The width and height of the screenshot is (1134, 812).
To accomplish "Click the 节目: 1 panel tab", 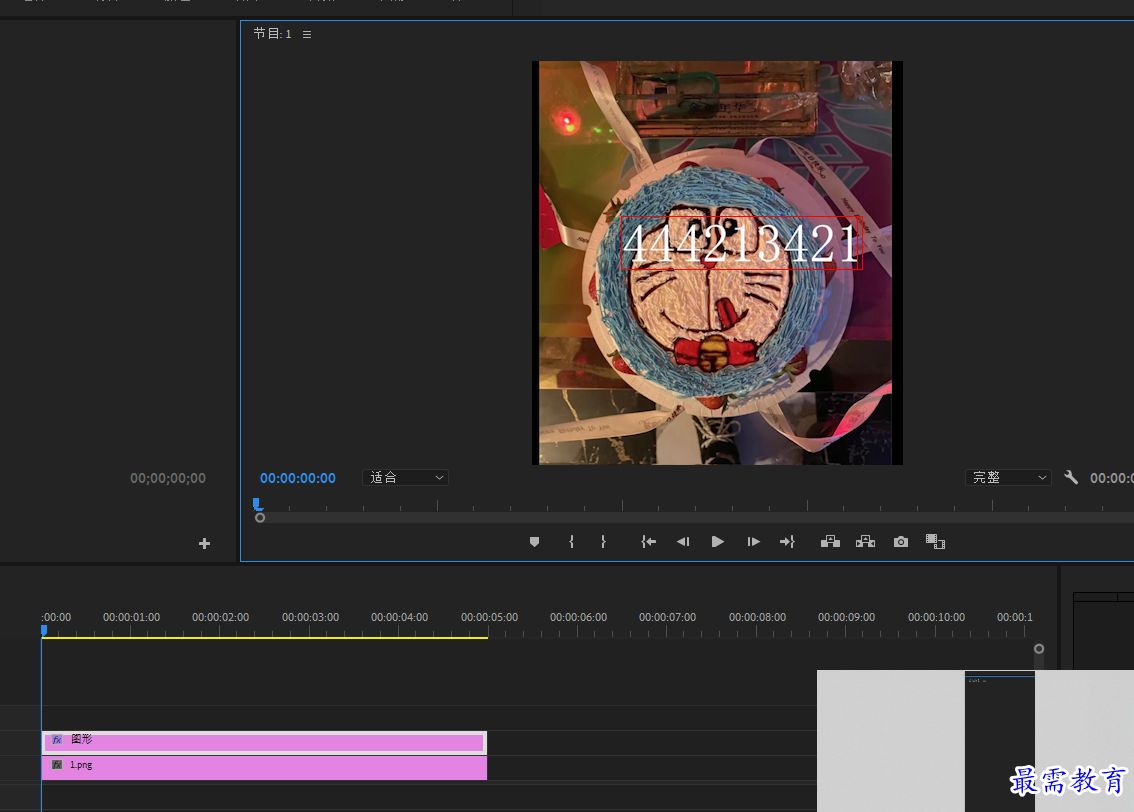I will (273, 34).
